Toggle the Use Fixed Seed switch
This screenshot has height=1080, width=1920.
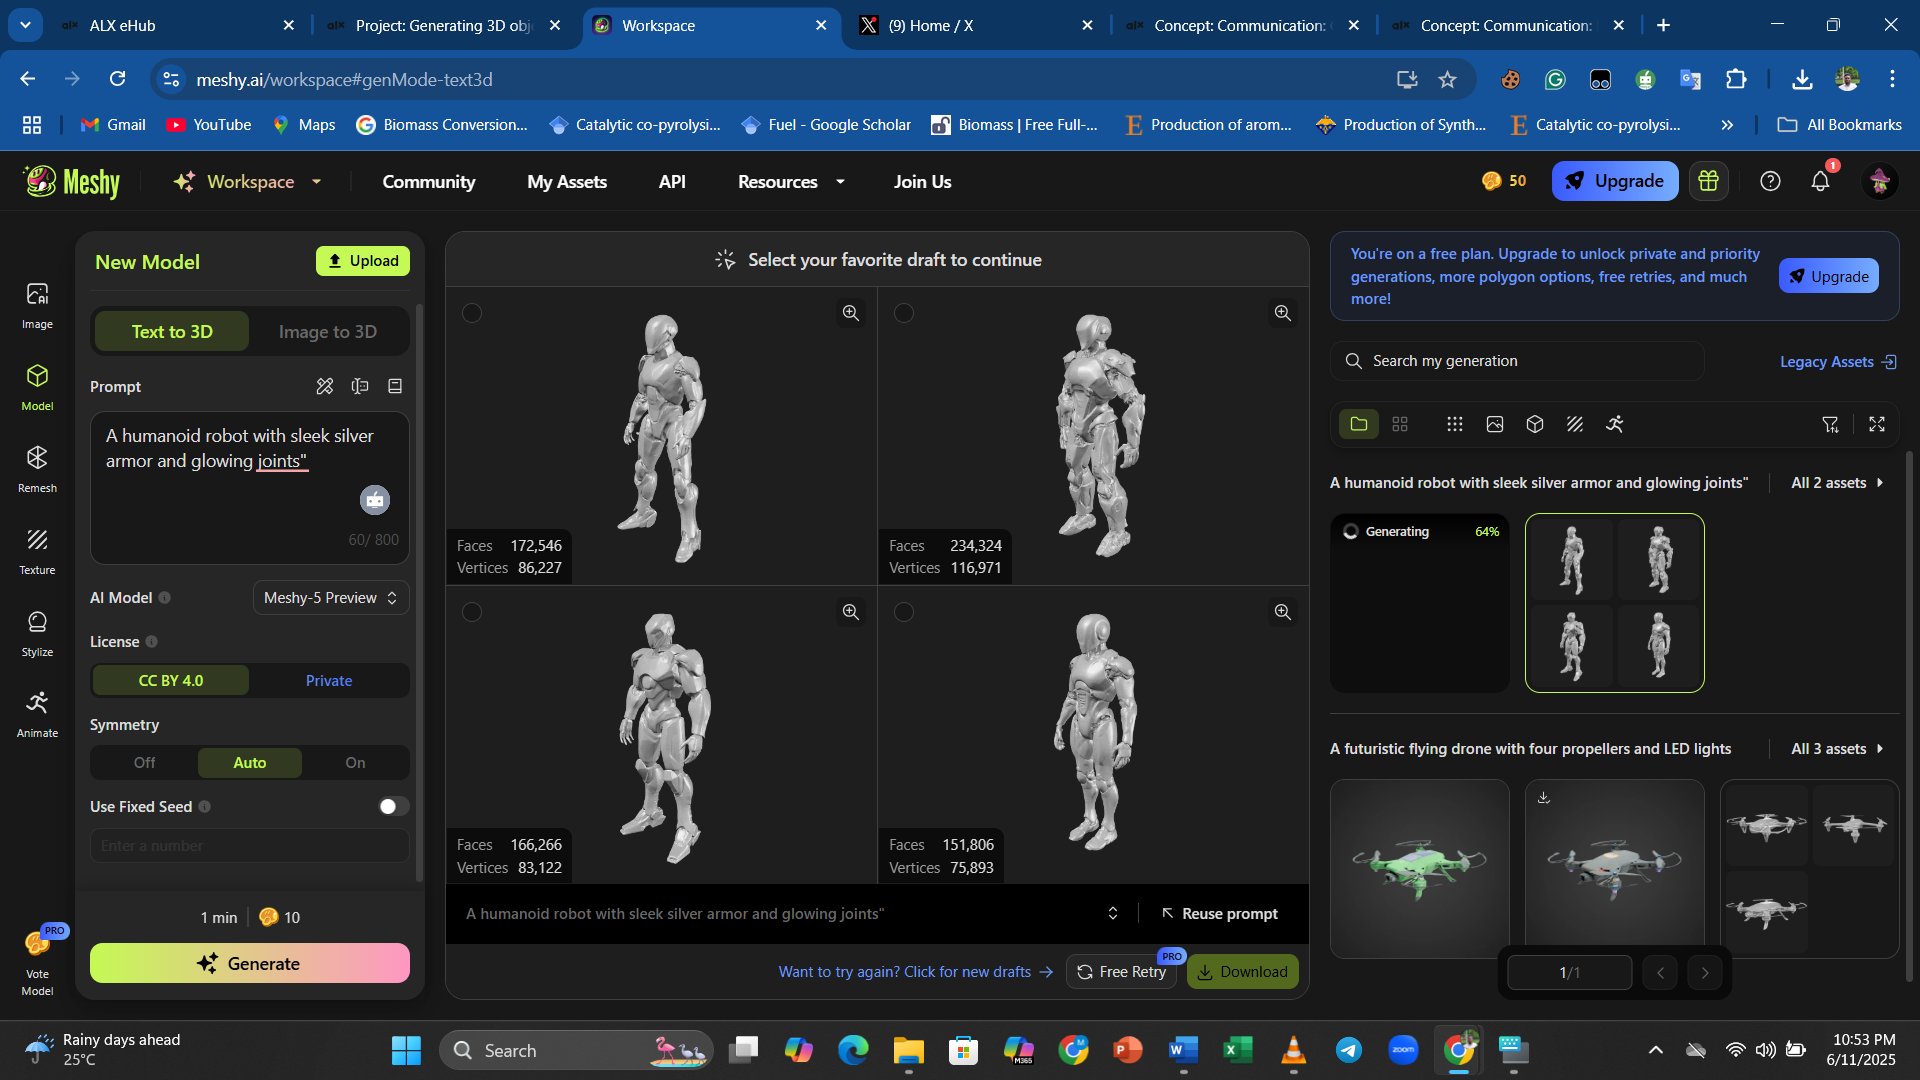(x=393, y=807)
